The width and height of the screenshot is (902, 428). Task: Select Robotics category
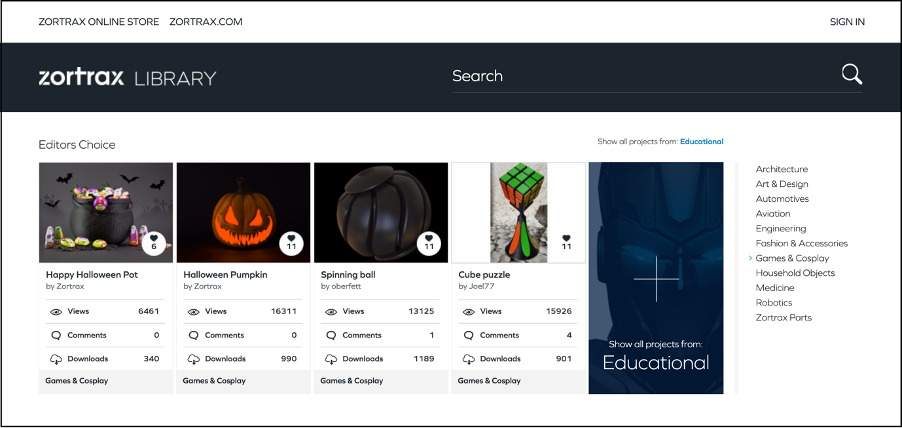click(774, 303)
